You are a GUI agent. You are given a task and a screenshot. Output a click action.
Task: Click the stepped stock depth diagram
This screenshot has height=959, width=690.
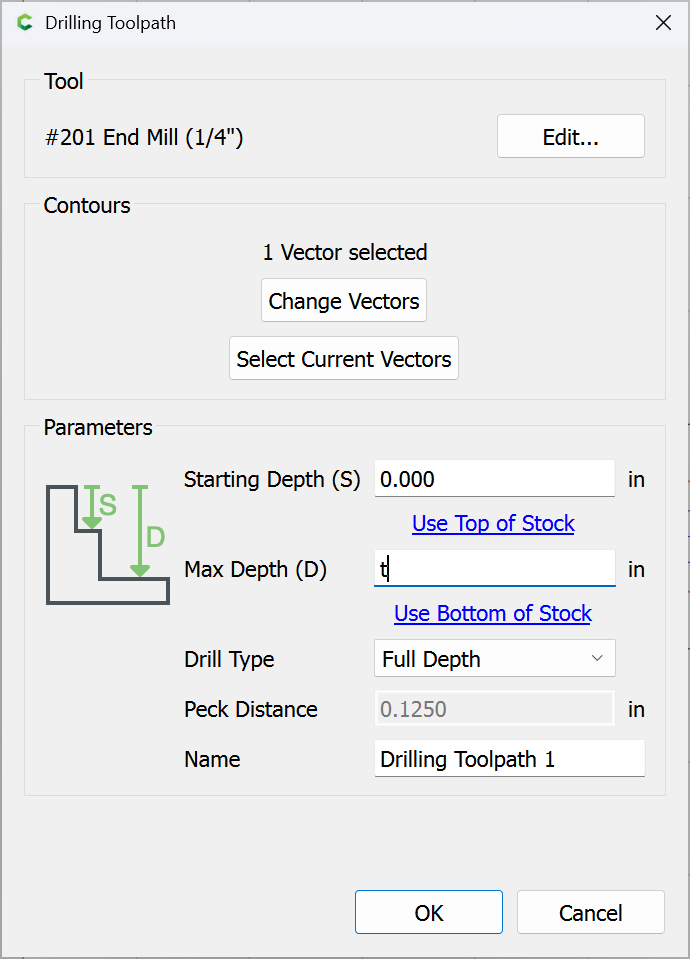(107, 544)
